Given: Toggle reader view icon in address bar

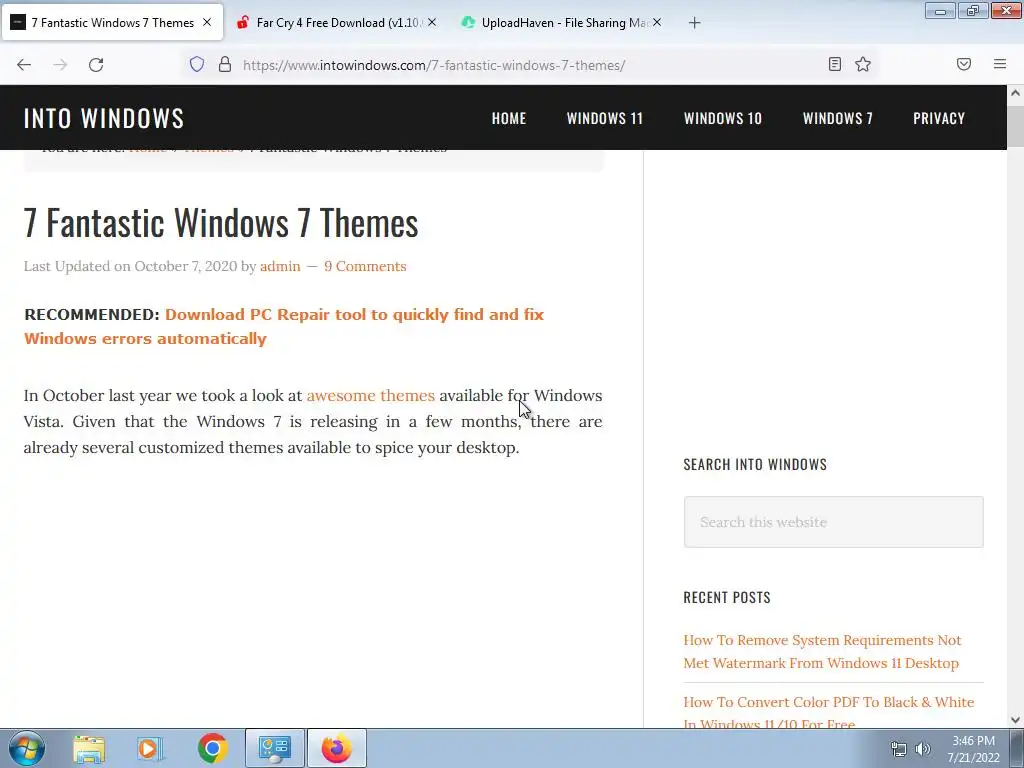Looking at the screenshot, I should (835, 64).
